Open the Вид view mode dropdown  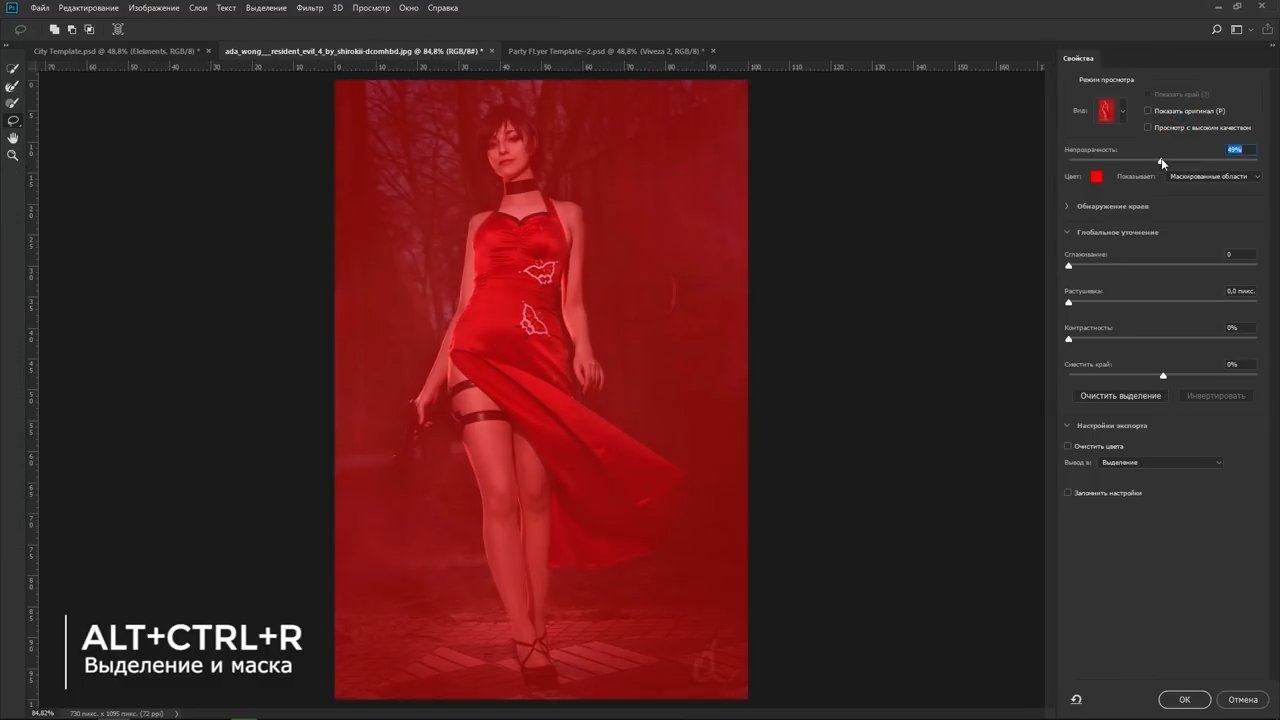click(x=1110, y=111)
